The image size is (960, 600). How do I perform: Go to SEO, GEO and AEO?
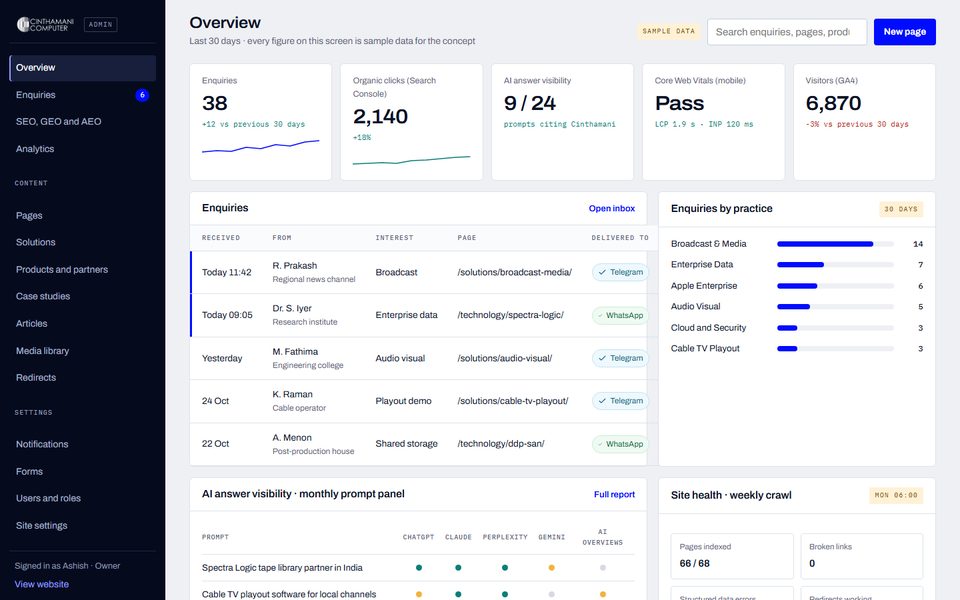(83, 122)
